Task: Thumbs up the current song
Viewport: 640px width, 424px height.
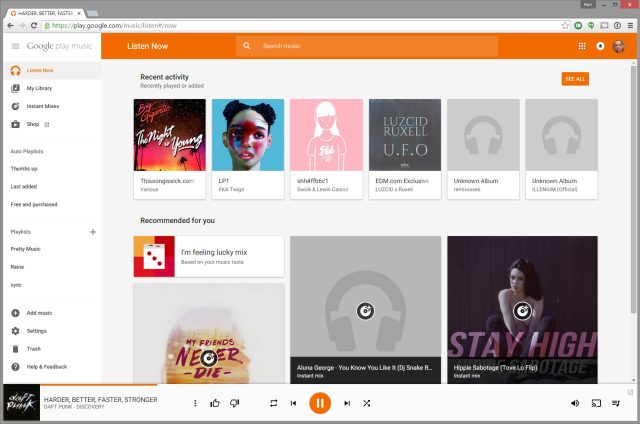Action: click(x=215, y=403)
